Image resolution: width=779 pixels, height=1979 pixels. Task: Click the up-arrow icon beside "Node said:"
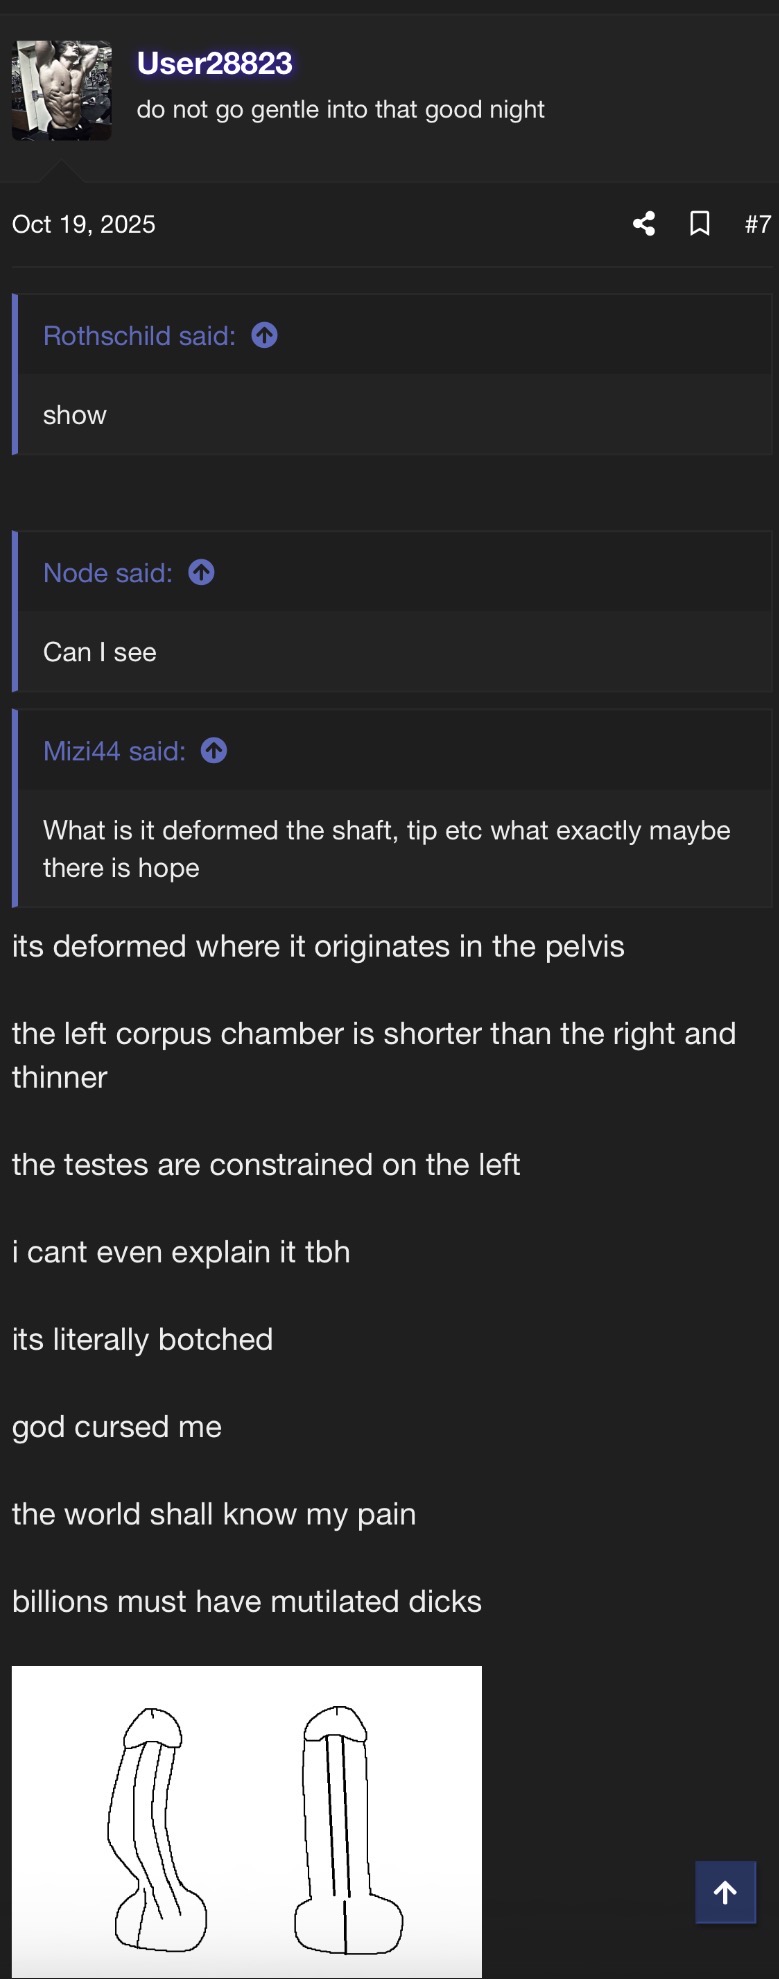(x=201, y=573)
